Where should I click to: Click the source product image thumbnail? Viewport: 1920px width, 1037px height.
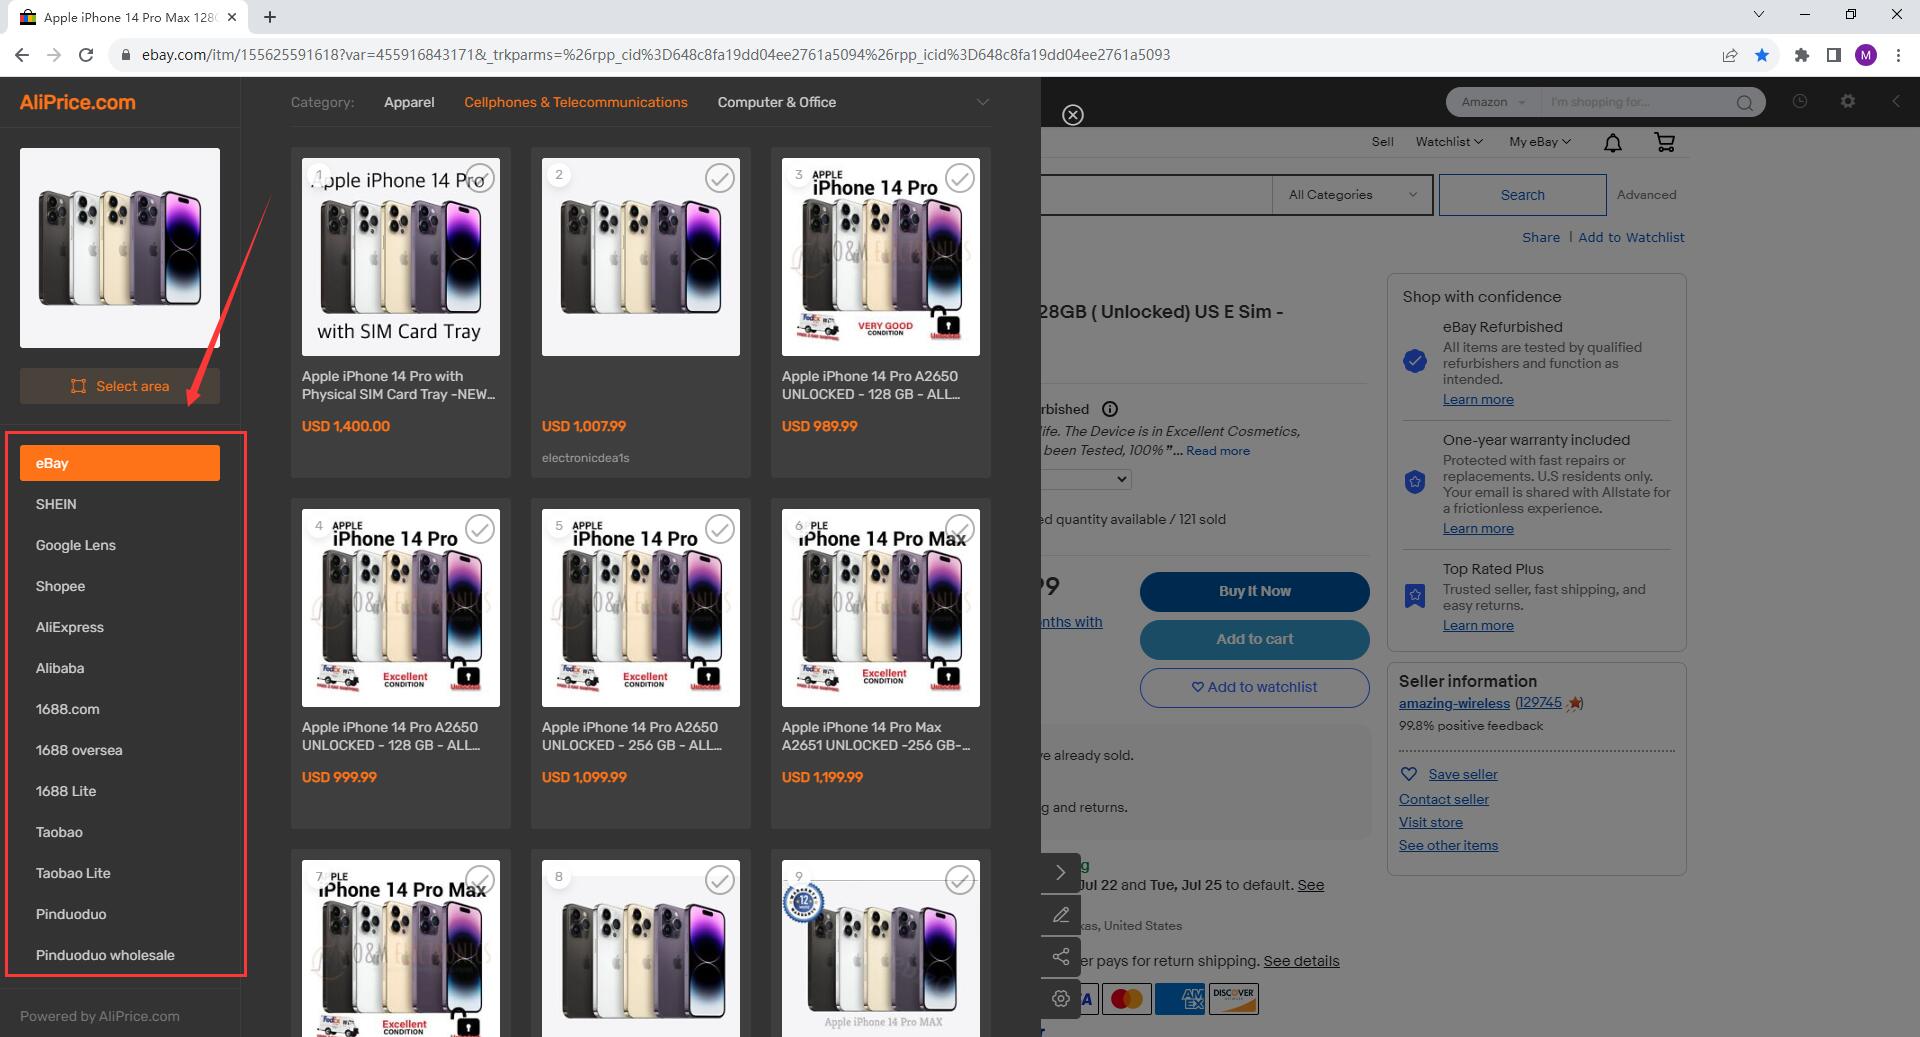[x=120, y=248]
